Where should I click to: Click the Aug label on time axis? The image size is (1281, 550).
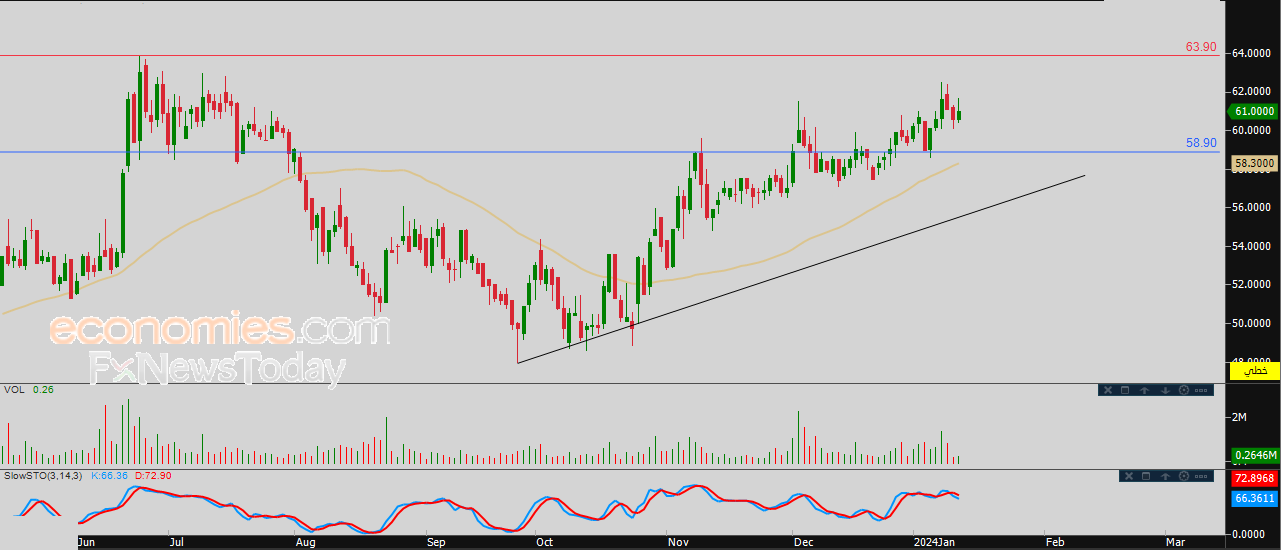[305, 541]
